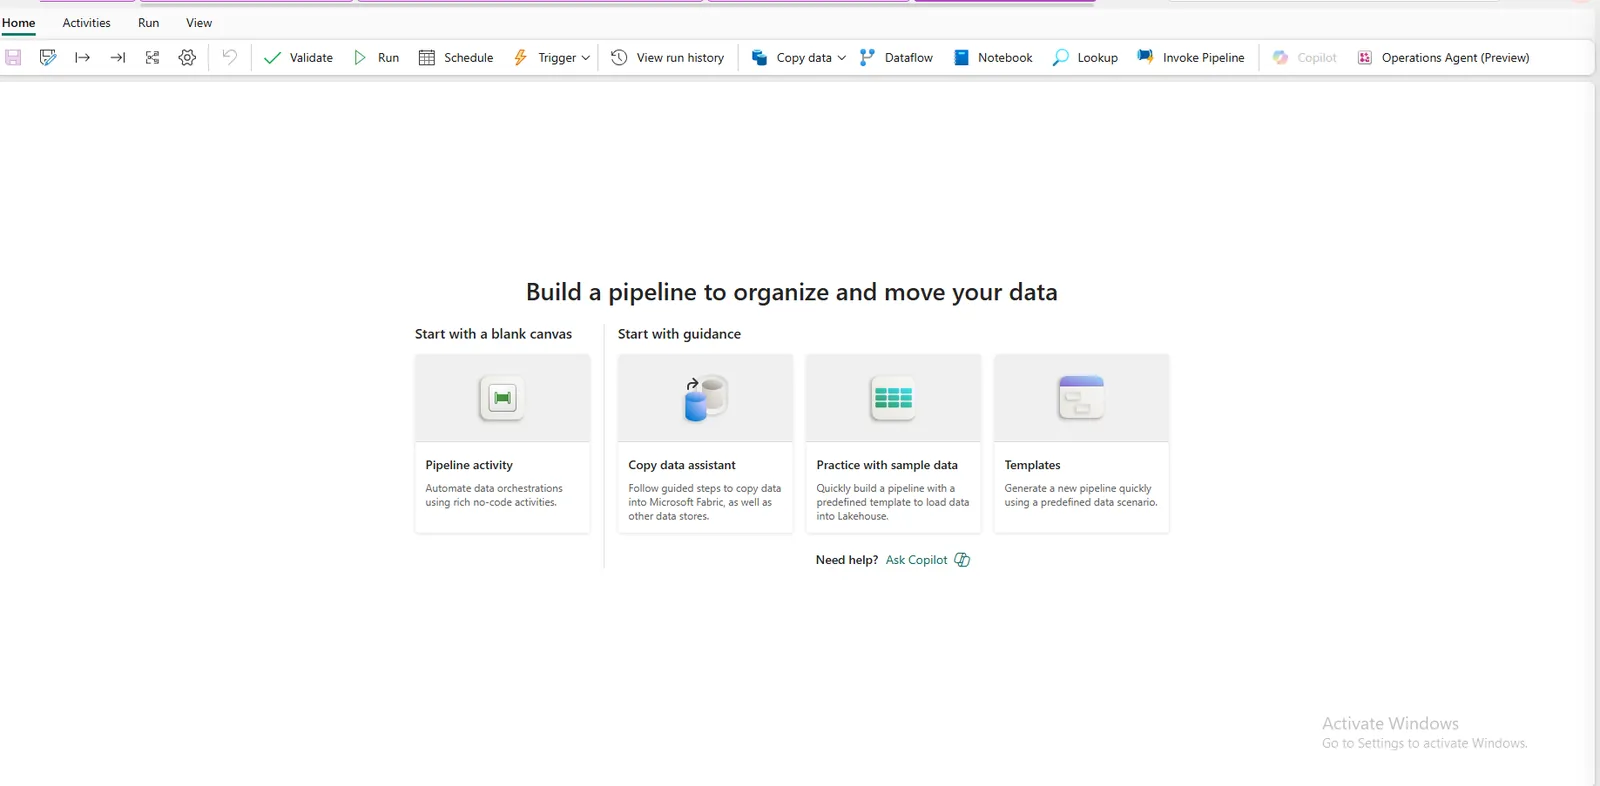
Task: Click the 'Start with guidance' heading
Action: click(x=679, y=334)
